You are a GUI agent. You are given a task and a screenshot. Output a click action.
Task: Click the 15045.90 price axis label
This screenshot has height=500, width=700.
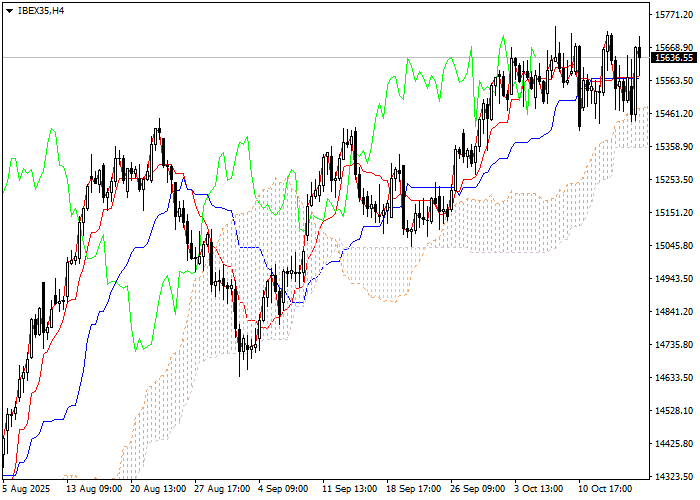[x=673, y=246]
